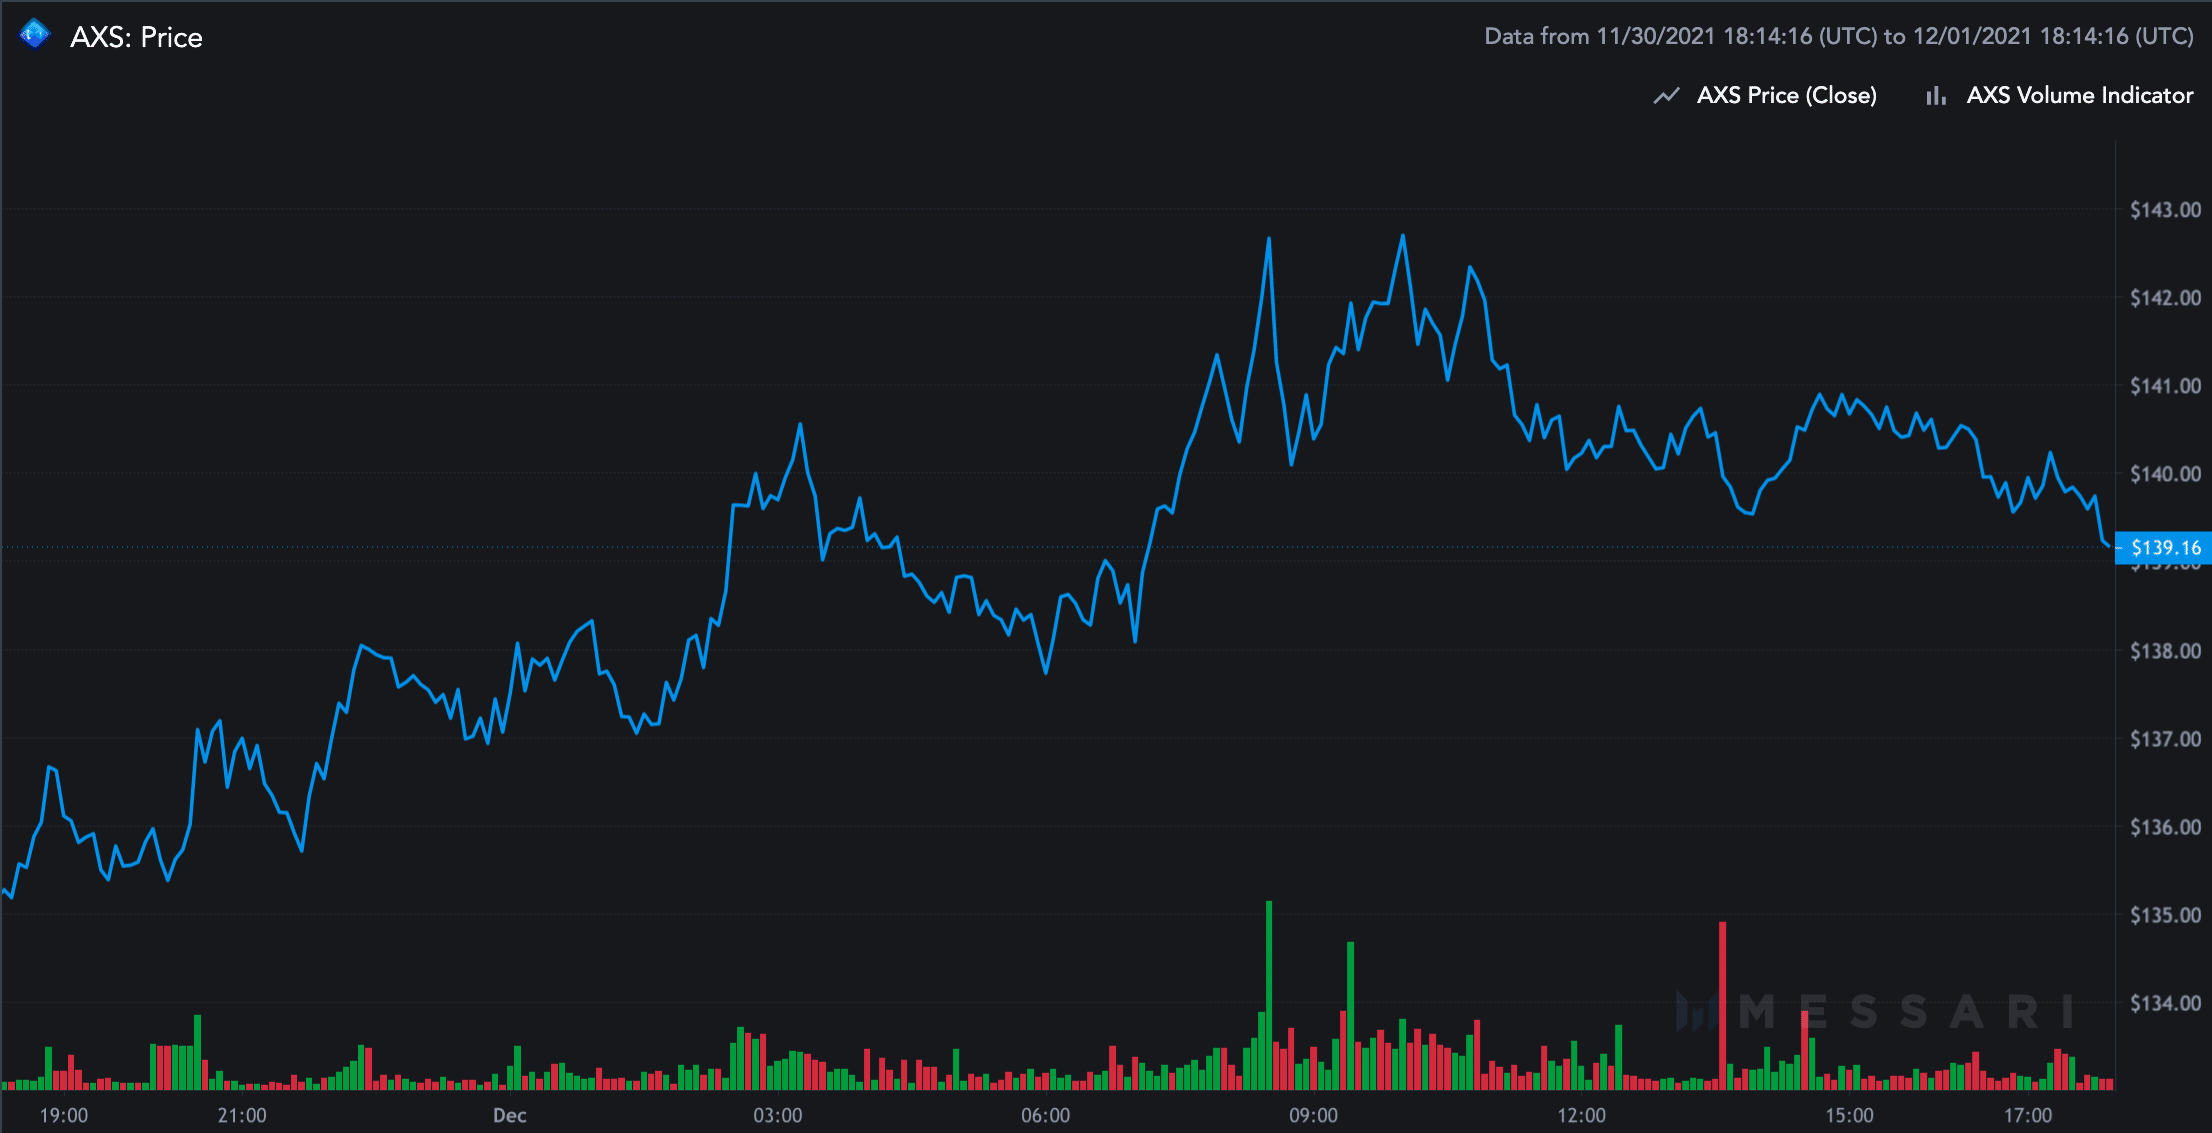Click the $143.00 price axis label
The height and width of the screenshot is (1133, 2212).
pyautogui.click(x=2165, y=209)
